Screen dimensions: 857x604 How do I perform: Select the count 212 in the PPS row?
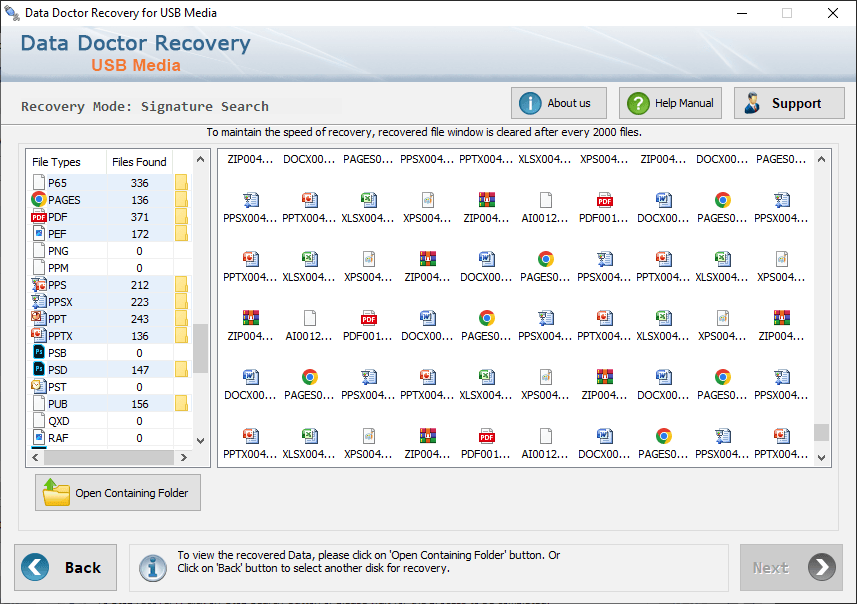click(x=140, y=285)
